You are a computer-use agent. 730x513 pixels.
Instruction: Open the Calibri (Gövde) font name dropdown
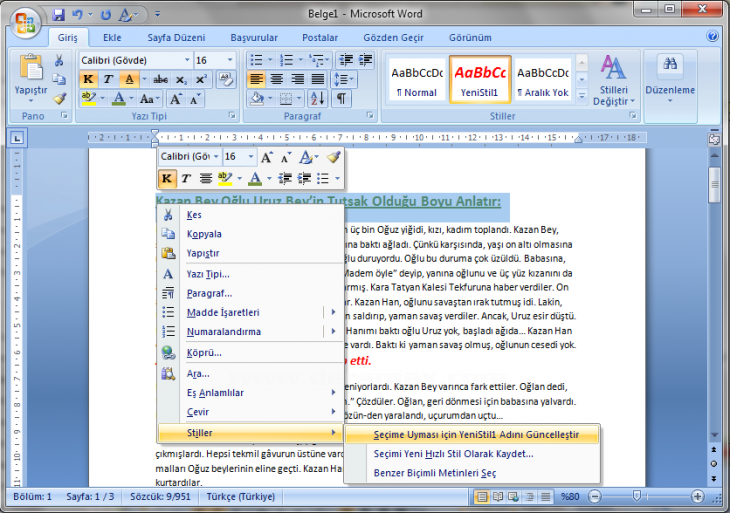[187, 60]
